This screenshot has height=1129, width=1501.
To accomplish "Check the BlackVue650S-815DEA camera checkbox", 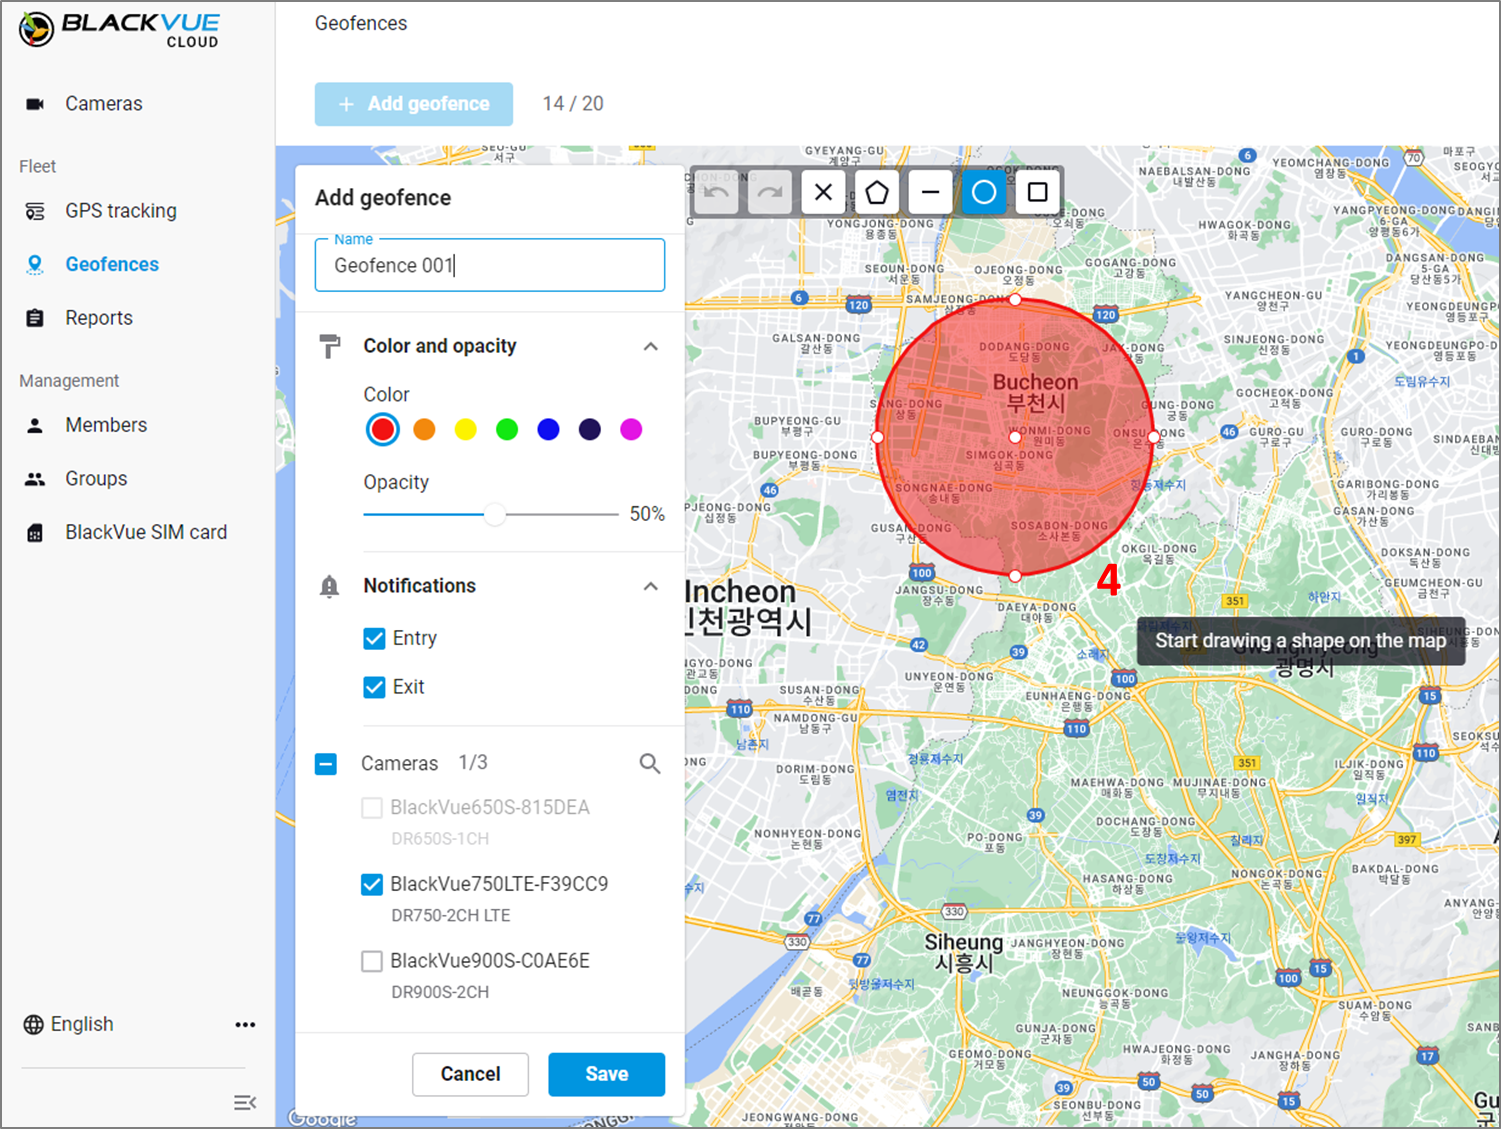I will click(x=372, y=808).
